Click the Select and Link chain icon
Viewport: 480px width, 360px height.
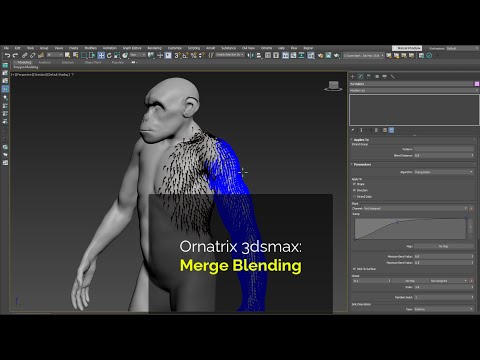coord(24,55)
